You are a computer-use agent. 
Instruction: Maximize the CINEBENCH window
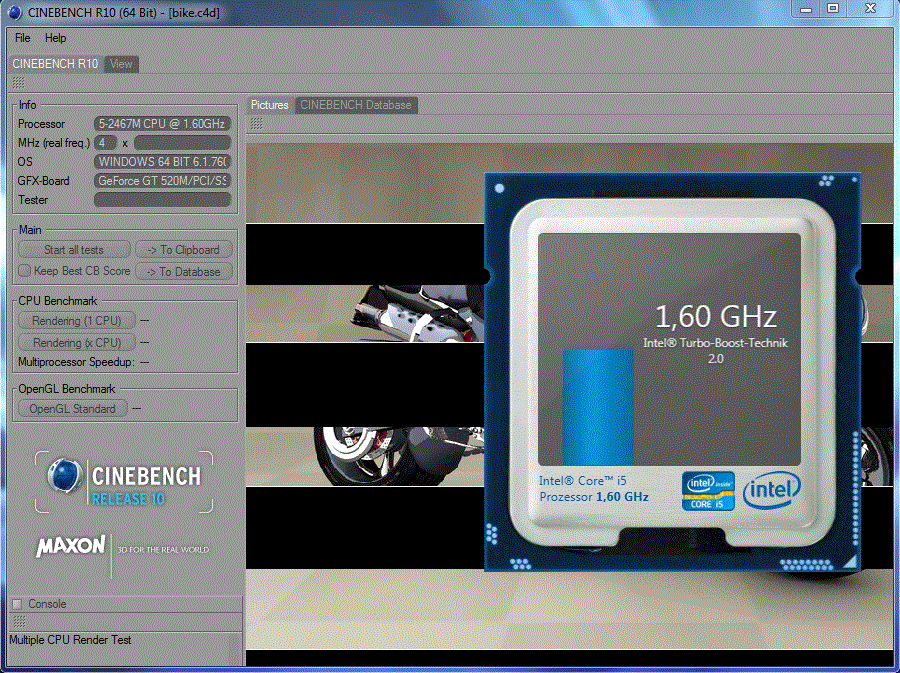833,8
